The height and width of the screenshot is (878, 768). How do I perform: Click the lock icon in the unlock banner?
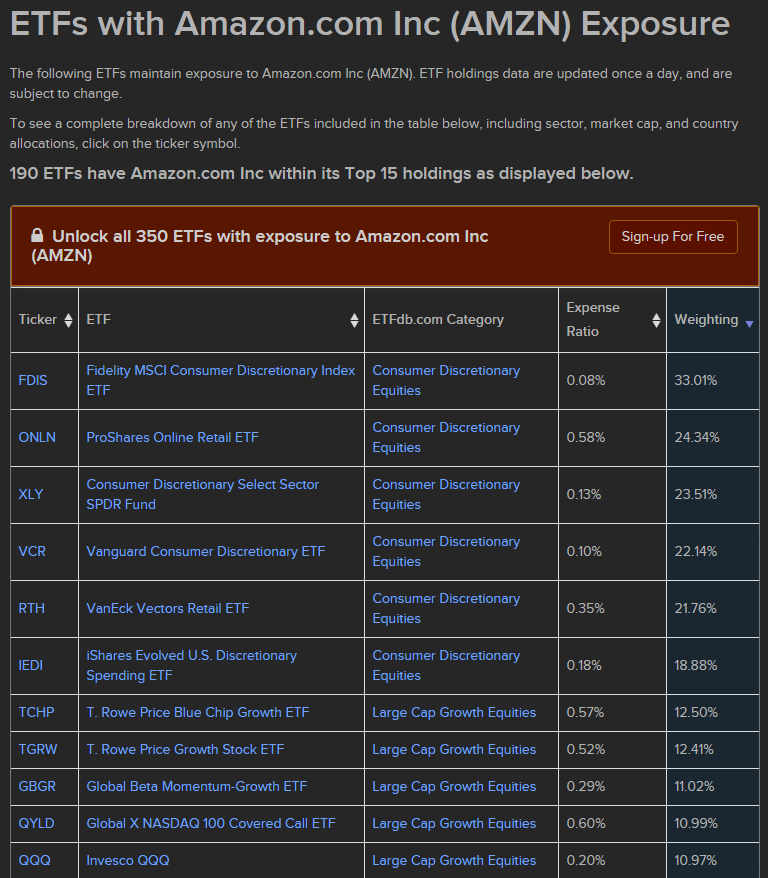point(37,235)
